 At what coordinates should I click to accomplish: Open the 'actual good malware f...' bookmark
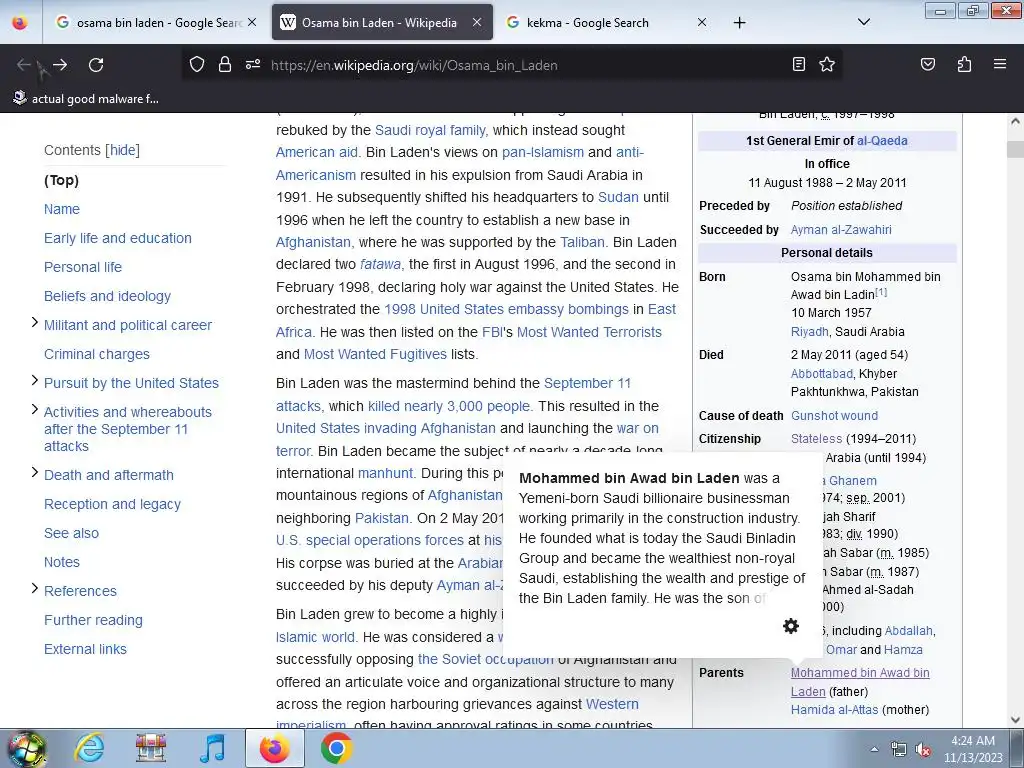(86, 99)
